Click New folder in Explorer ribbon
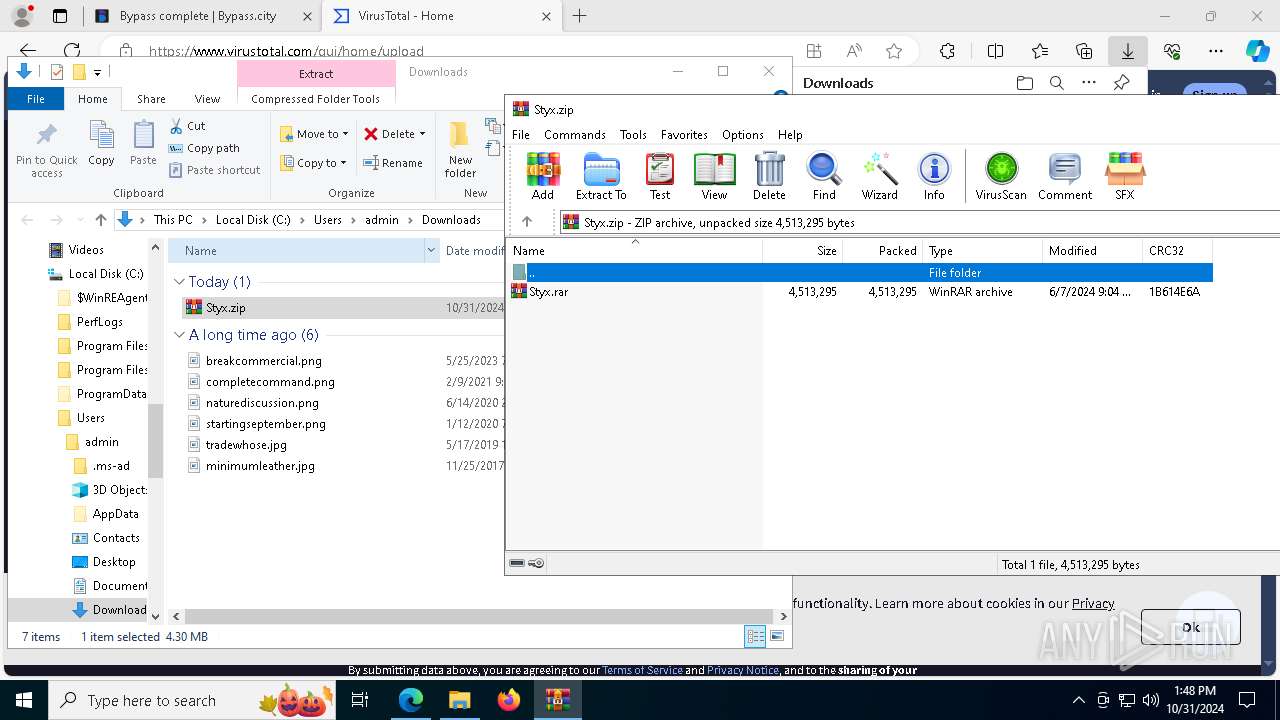1280x720 pixels. pyautogui.click(x=460, y=150)
